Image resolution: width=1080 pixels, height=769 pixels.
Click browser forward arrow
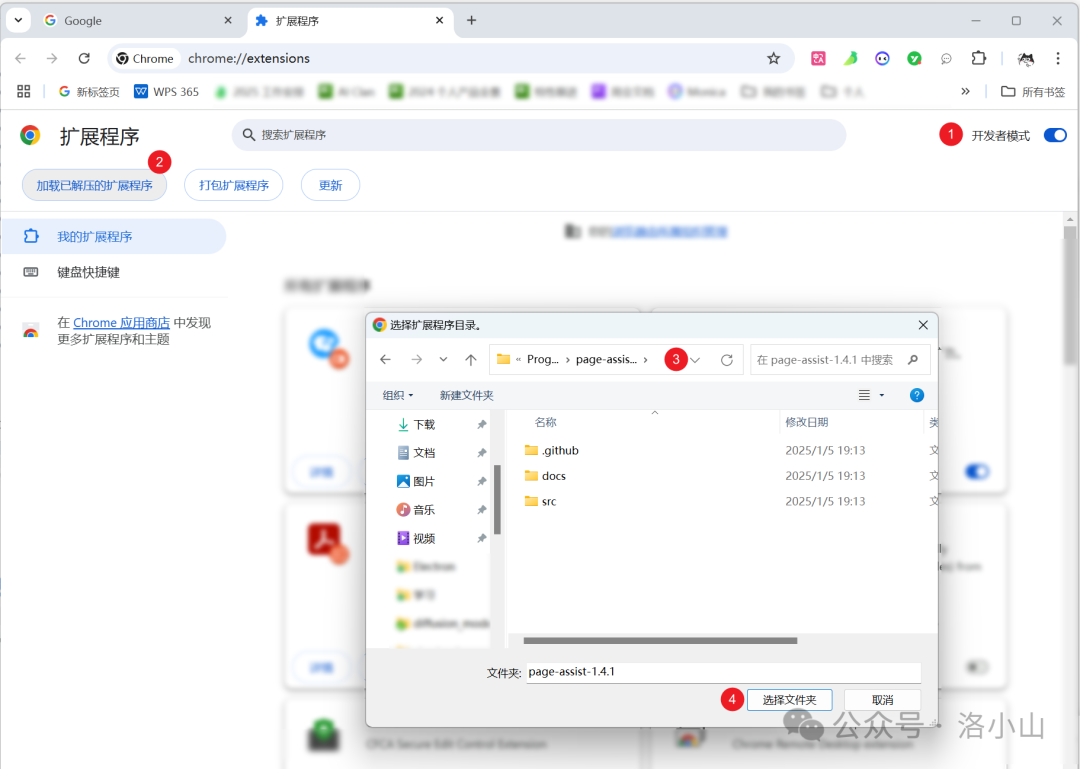(x=52, y=59)
